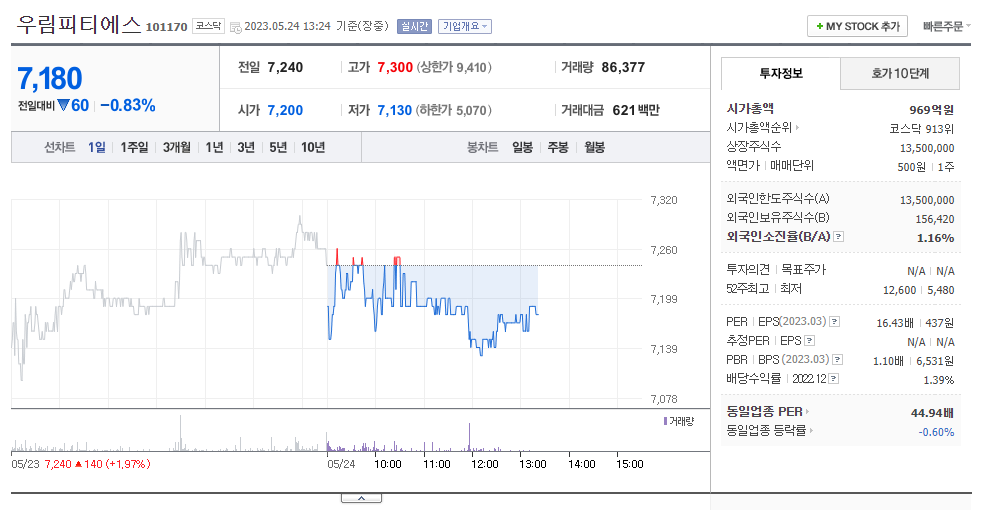Select the 10년 line chart period
The height and width of the screenshot is (510, 985).
coord(313,147)
